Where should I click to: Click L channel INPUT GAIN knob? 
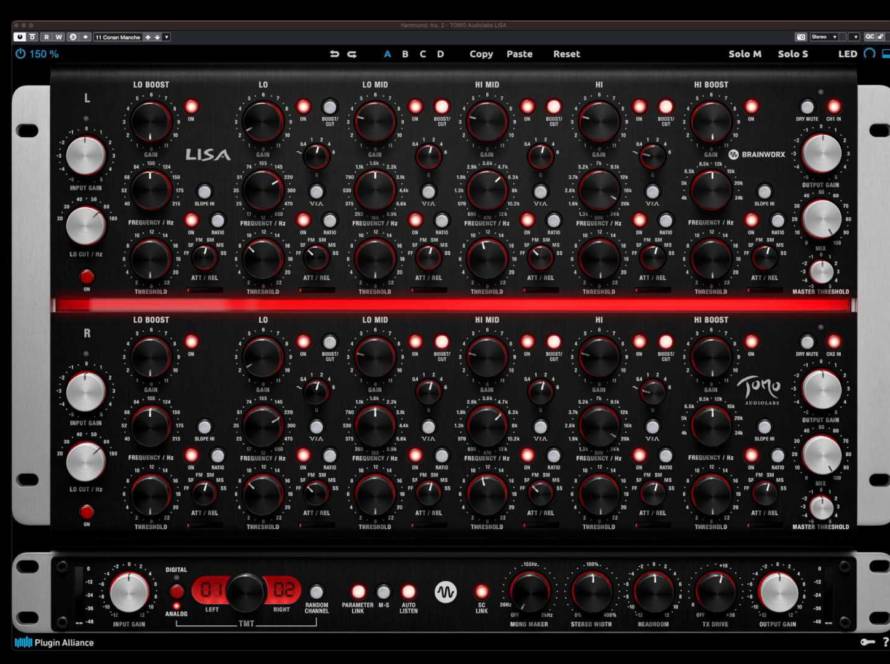(86, 156)
